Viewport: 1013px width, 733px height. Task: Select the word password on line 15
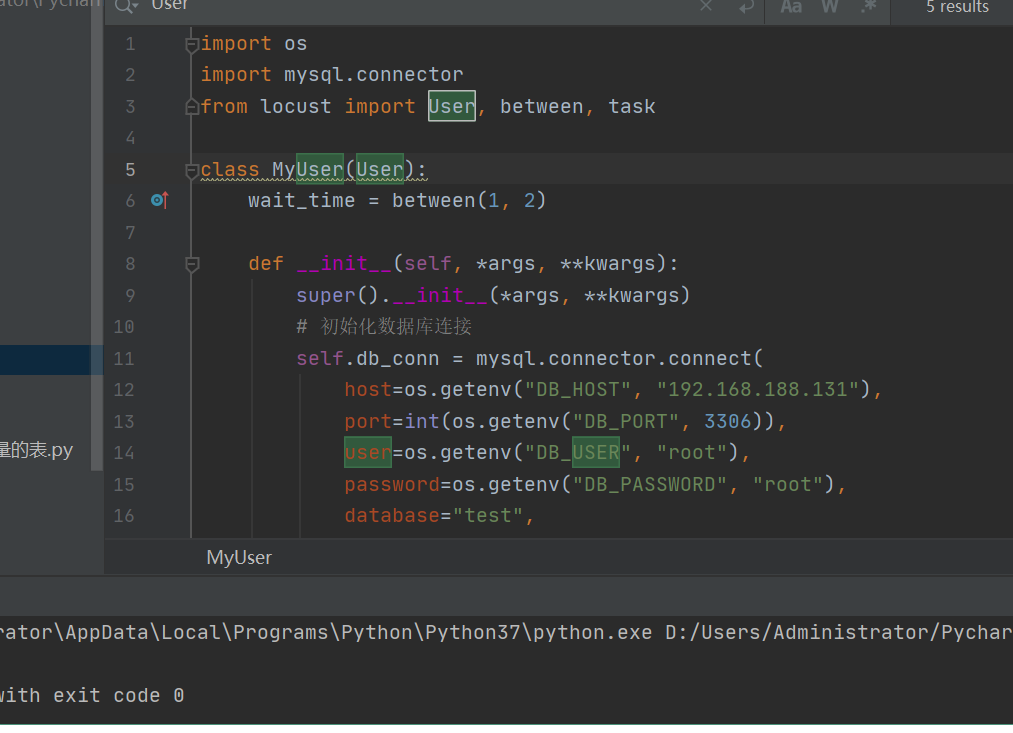[x=392, y=484]
